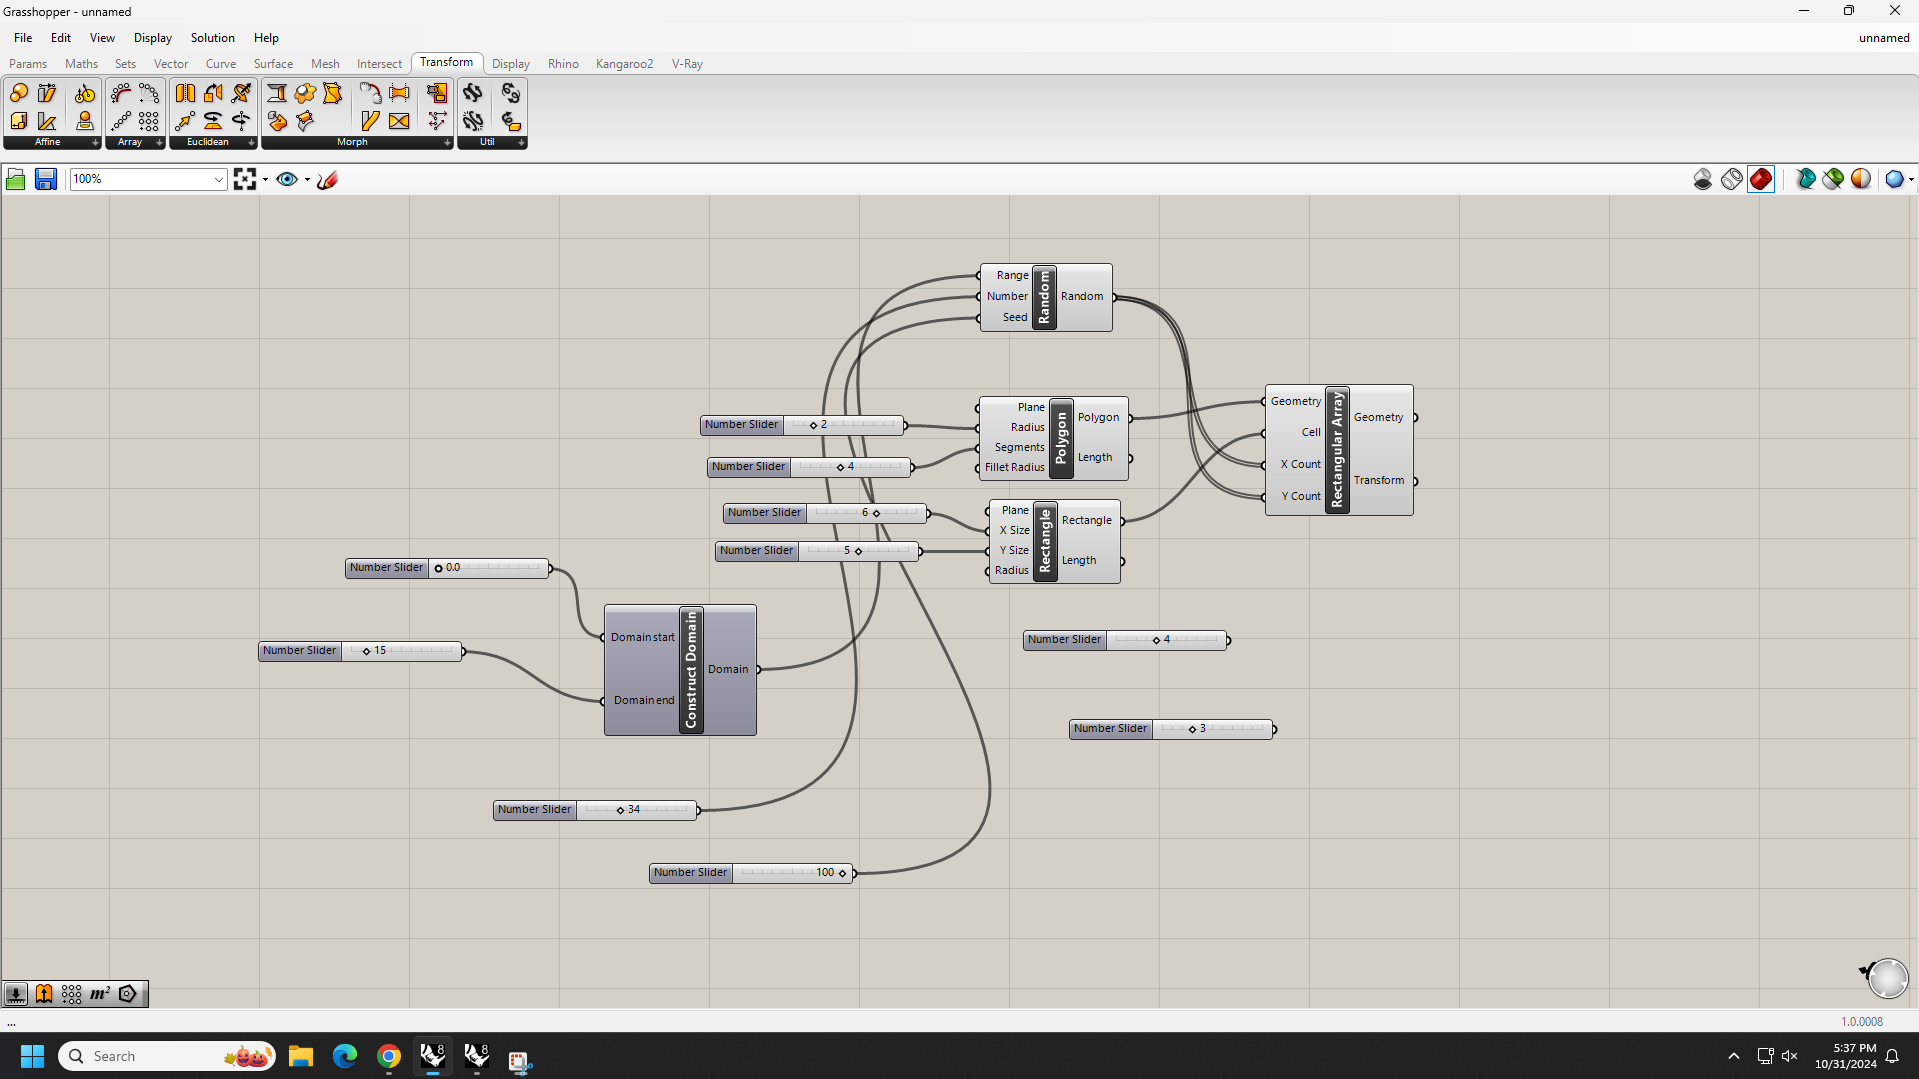
Task: Choose the Linear Array component icon
Action: [x=121, y=121]
